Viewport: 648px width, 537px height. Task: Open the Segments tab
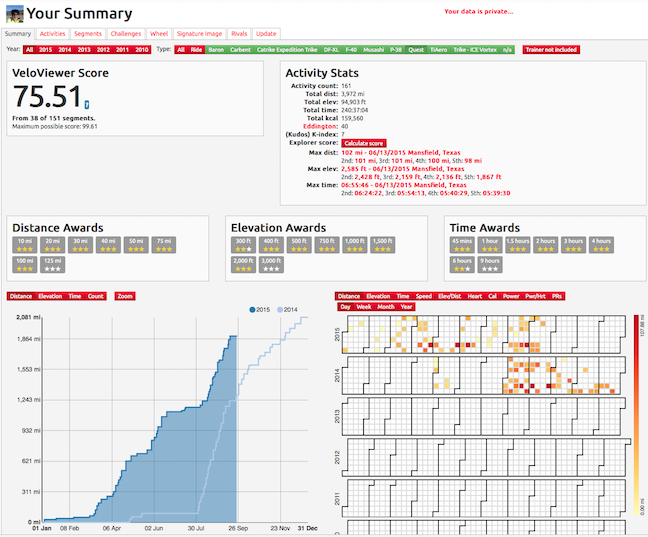coord(88,34)
